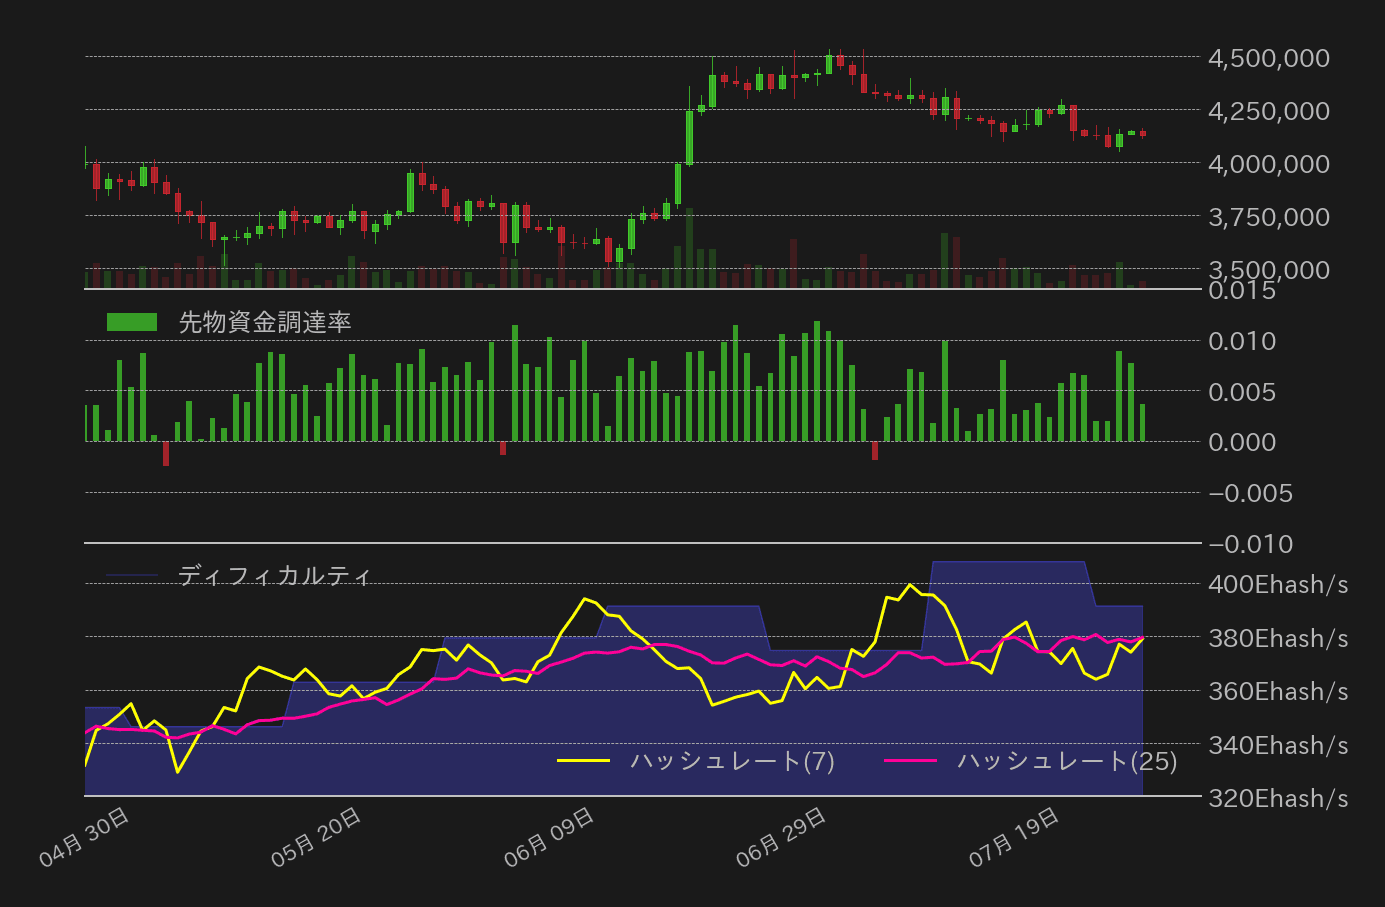Click the 3,750,000 price axis label
Screen dimensions: 1385x907
point(1268,217)
